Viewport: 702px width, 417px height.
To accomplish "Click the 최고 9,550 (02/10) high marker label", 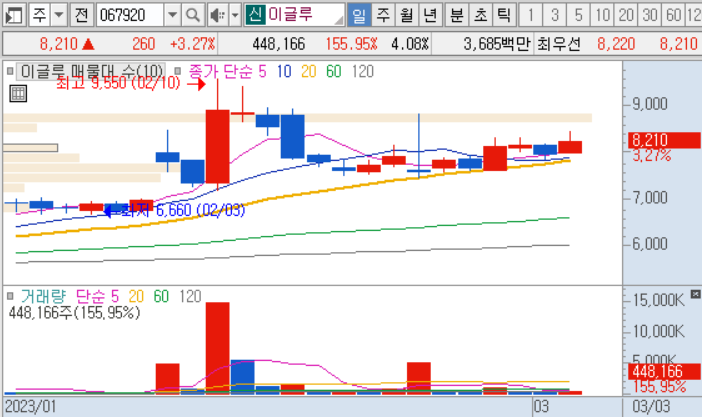I will 118,83.
